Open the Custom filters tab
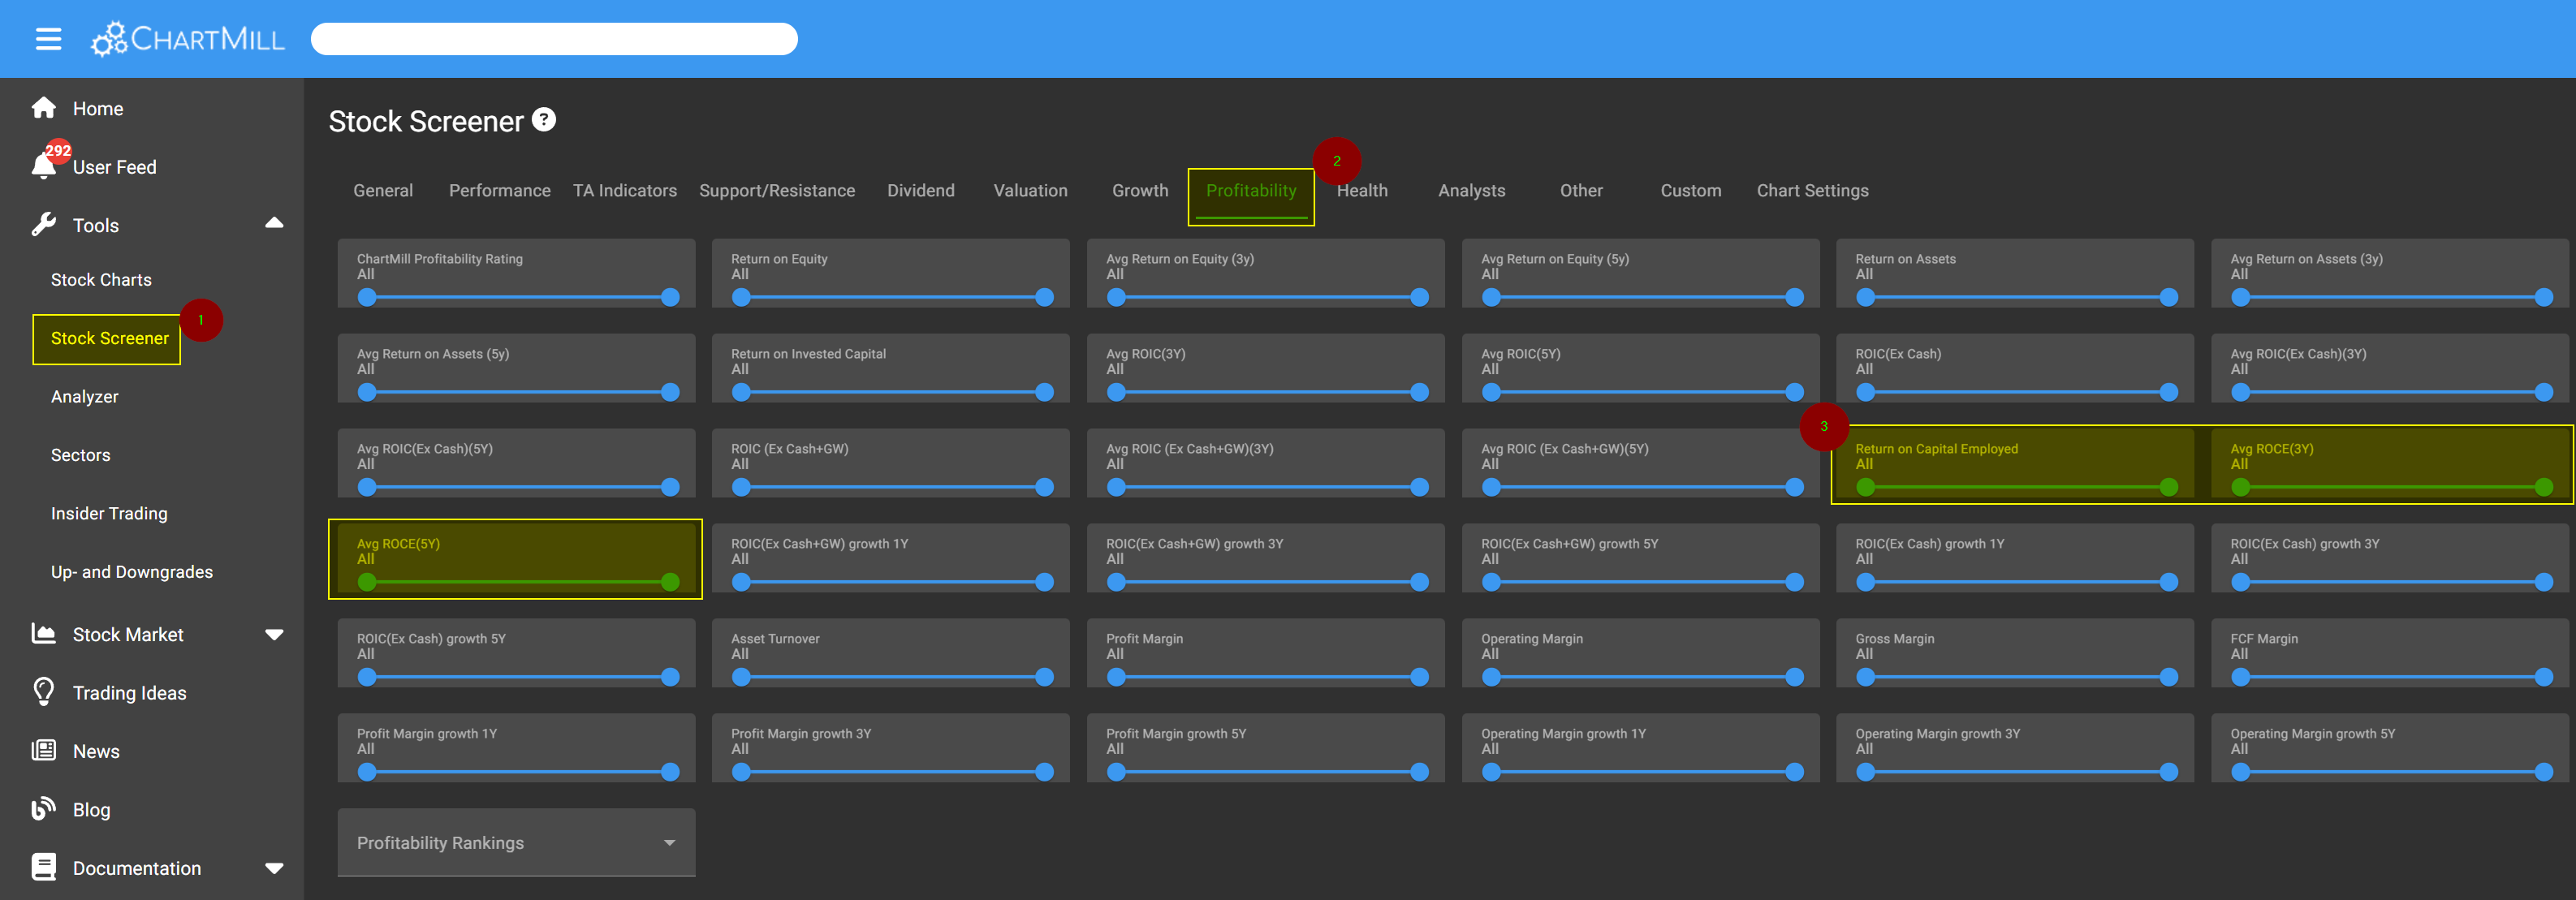The height and width of the screenshot is (900, 2576). coord(1690,191)
